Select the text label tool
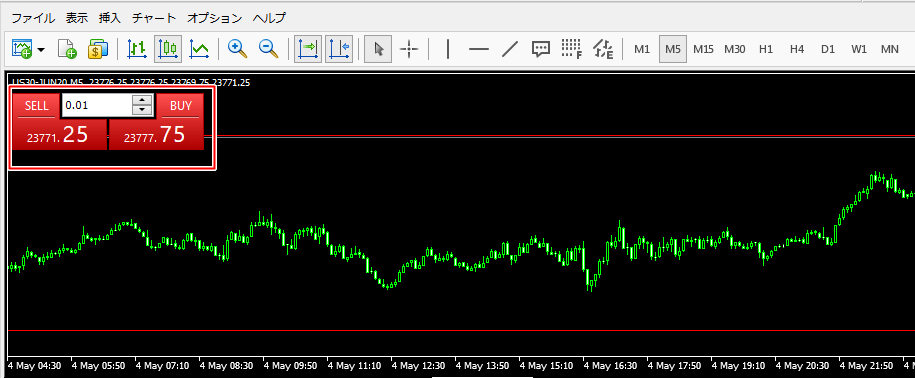This screenshot has width=915, height=378. pos(541,49)
